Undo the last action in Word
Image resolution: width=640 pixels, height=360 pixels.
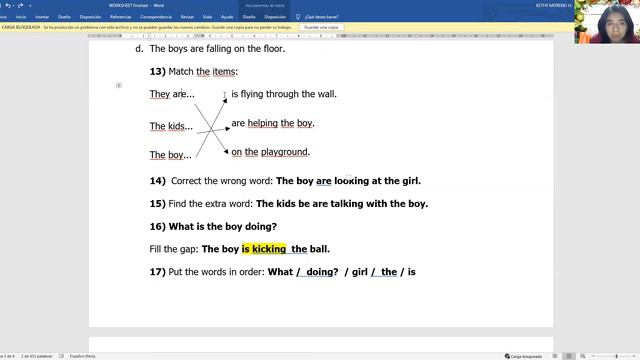click(8, 6)
